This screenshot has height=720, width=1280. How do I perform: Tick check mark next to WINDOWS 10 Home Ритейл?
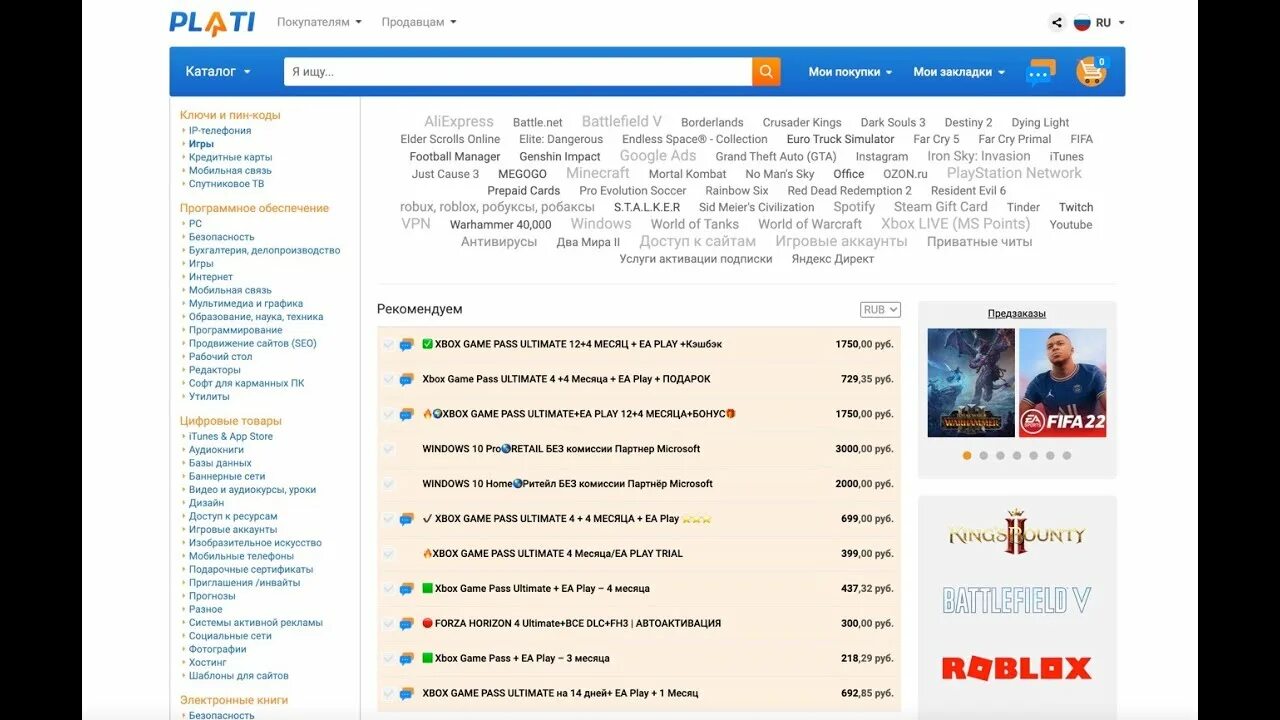coord(388,484)
